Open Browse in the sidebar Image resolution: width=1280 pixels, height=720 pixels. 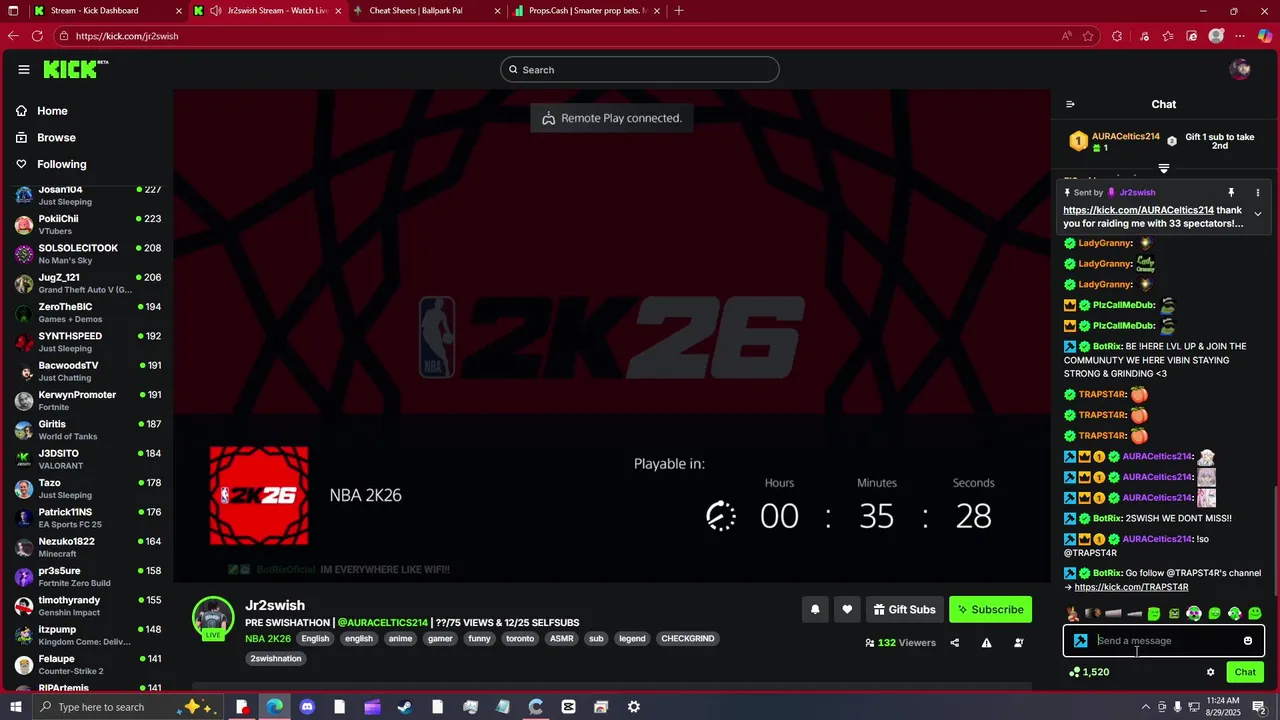pyautogui.click(x=56, y=137)
